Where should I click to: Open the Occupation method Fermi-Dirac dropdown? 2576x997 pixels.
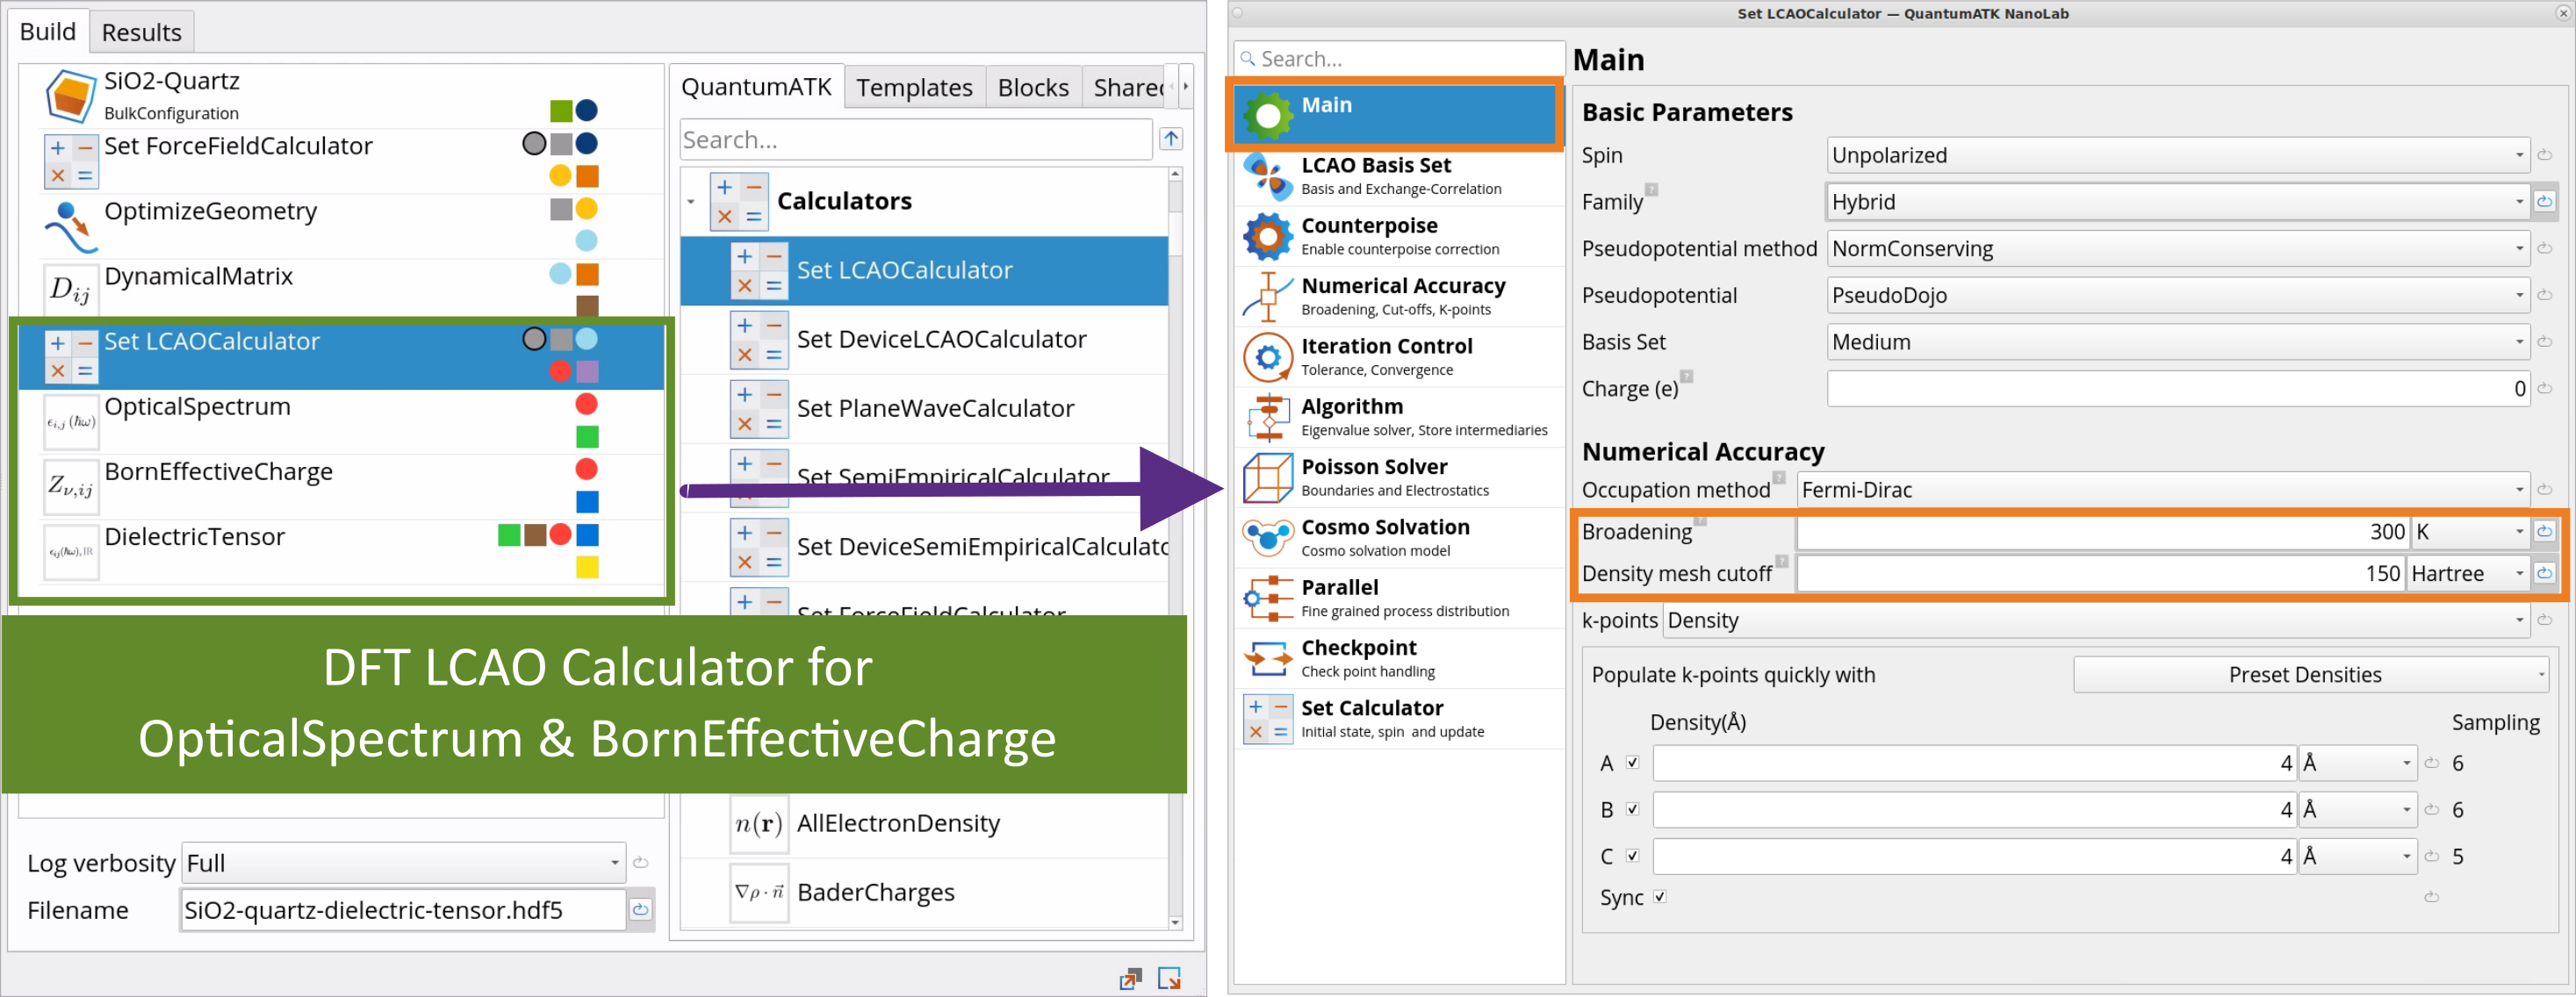click(2163, 490)
